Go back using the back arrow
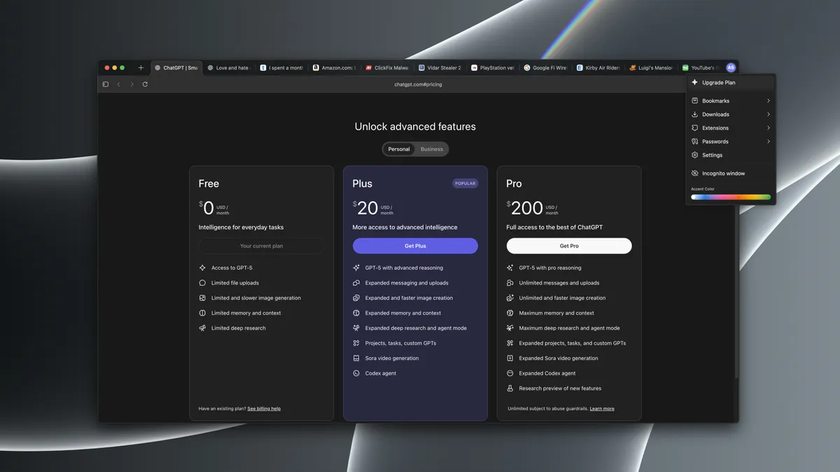The width and height of the screenshot is (840, 472). pos(119,84)
